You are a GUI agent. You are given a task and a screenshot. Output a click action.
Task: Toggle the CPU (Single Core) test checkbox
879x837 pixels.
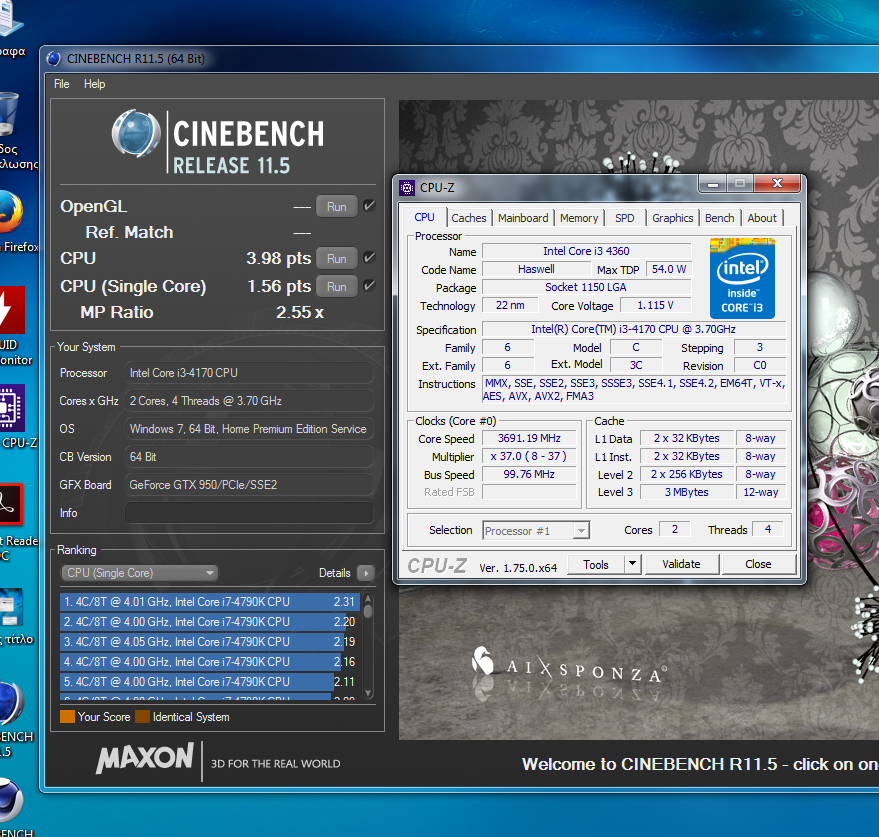point(369,286)
